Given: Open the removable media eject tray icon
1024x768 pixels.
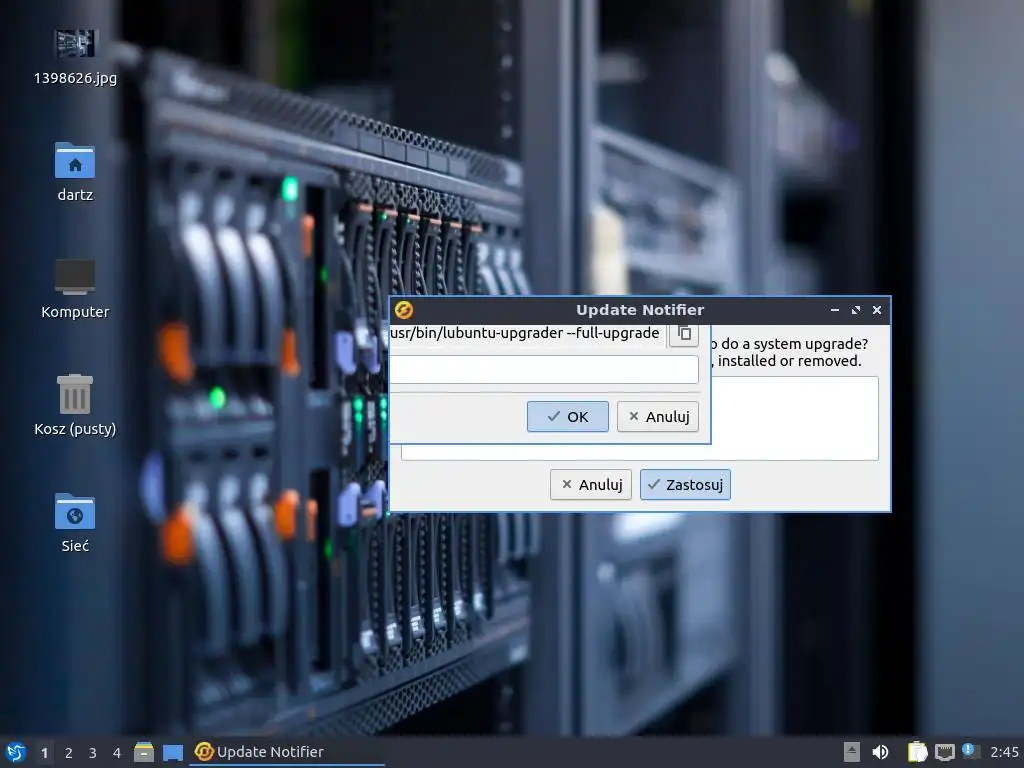Looking at the screenshot, I should (x=852, y=752).
